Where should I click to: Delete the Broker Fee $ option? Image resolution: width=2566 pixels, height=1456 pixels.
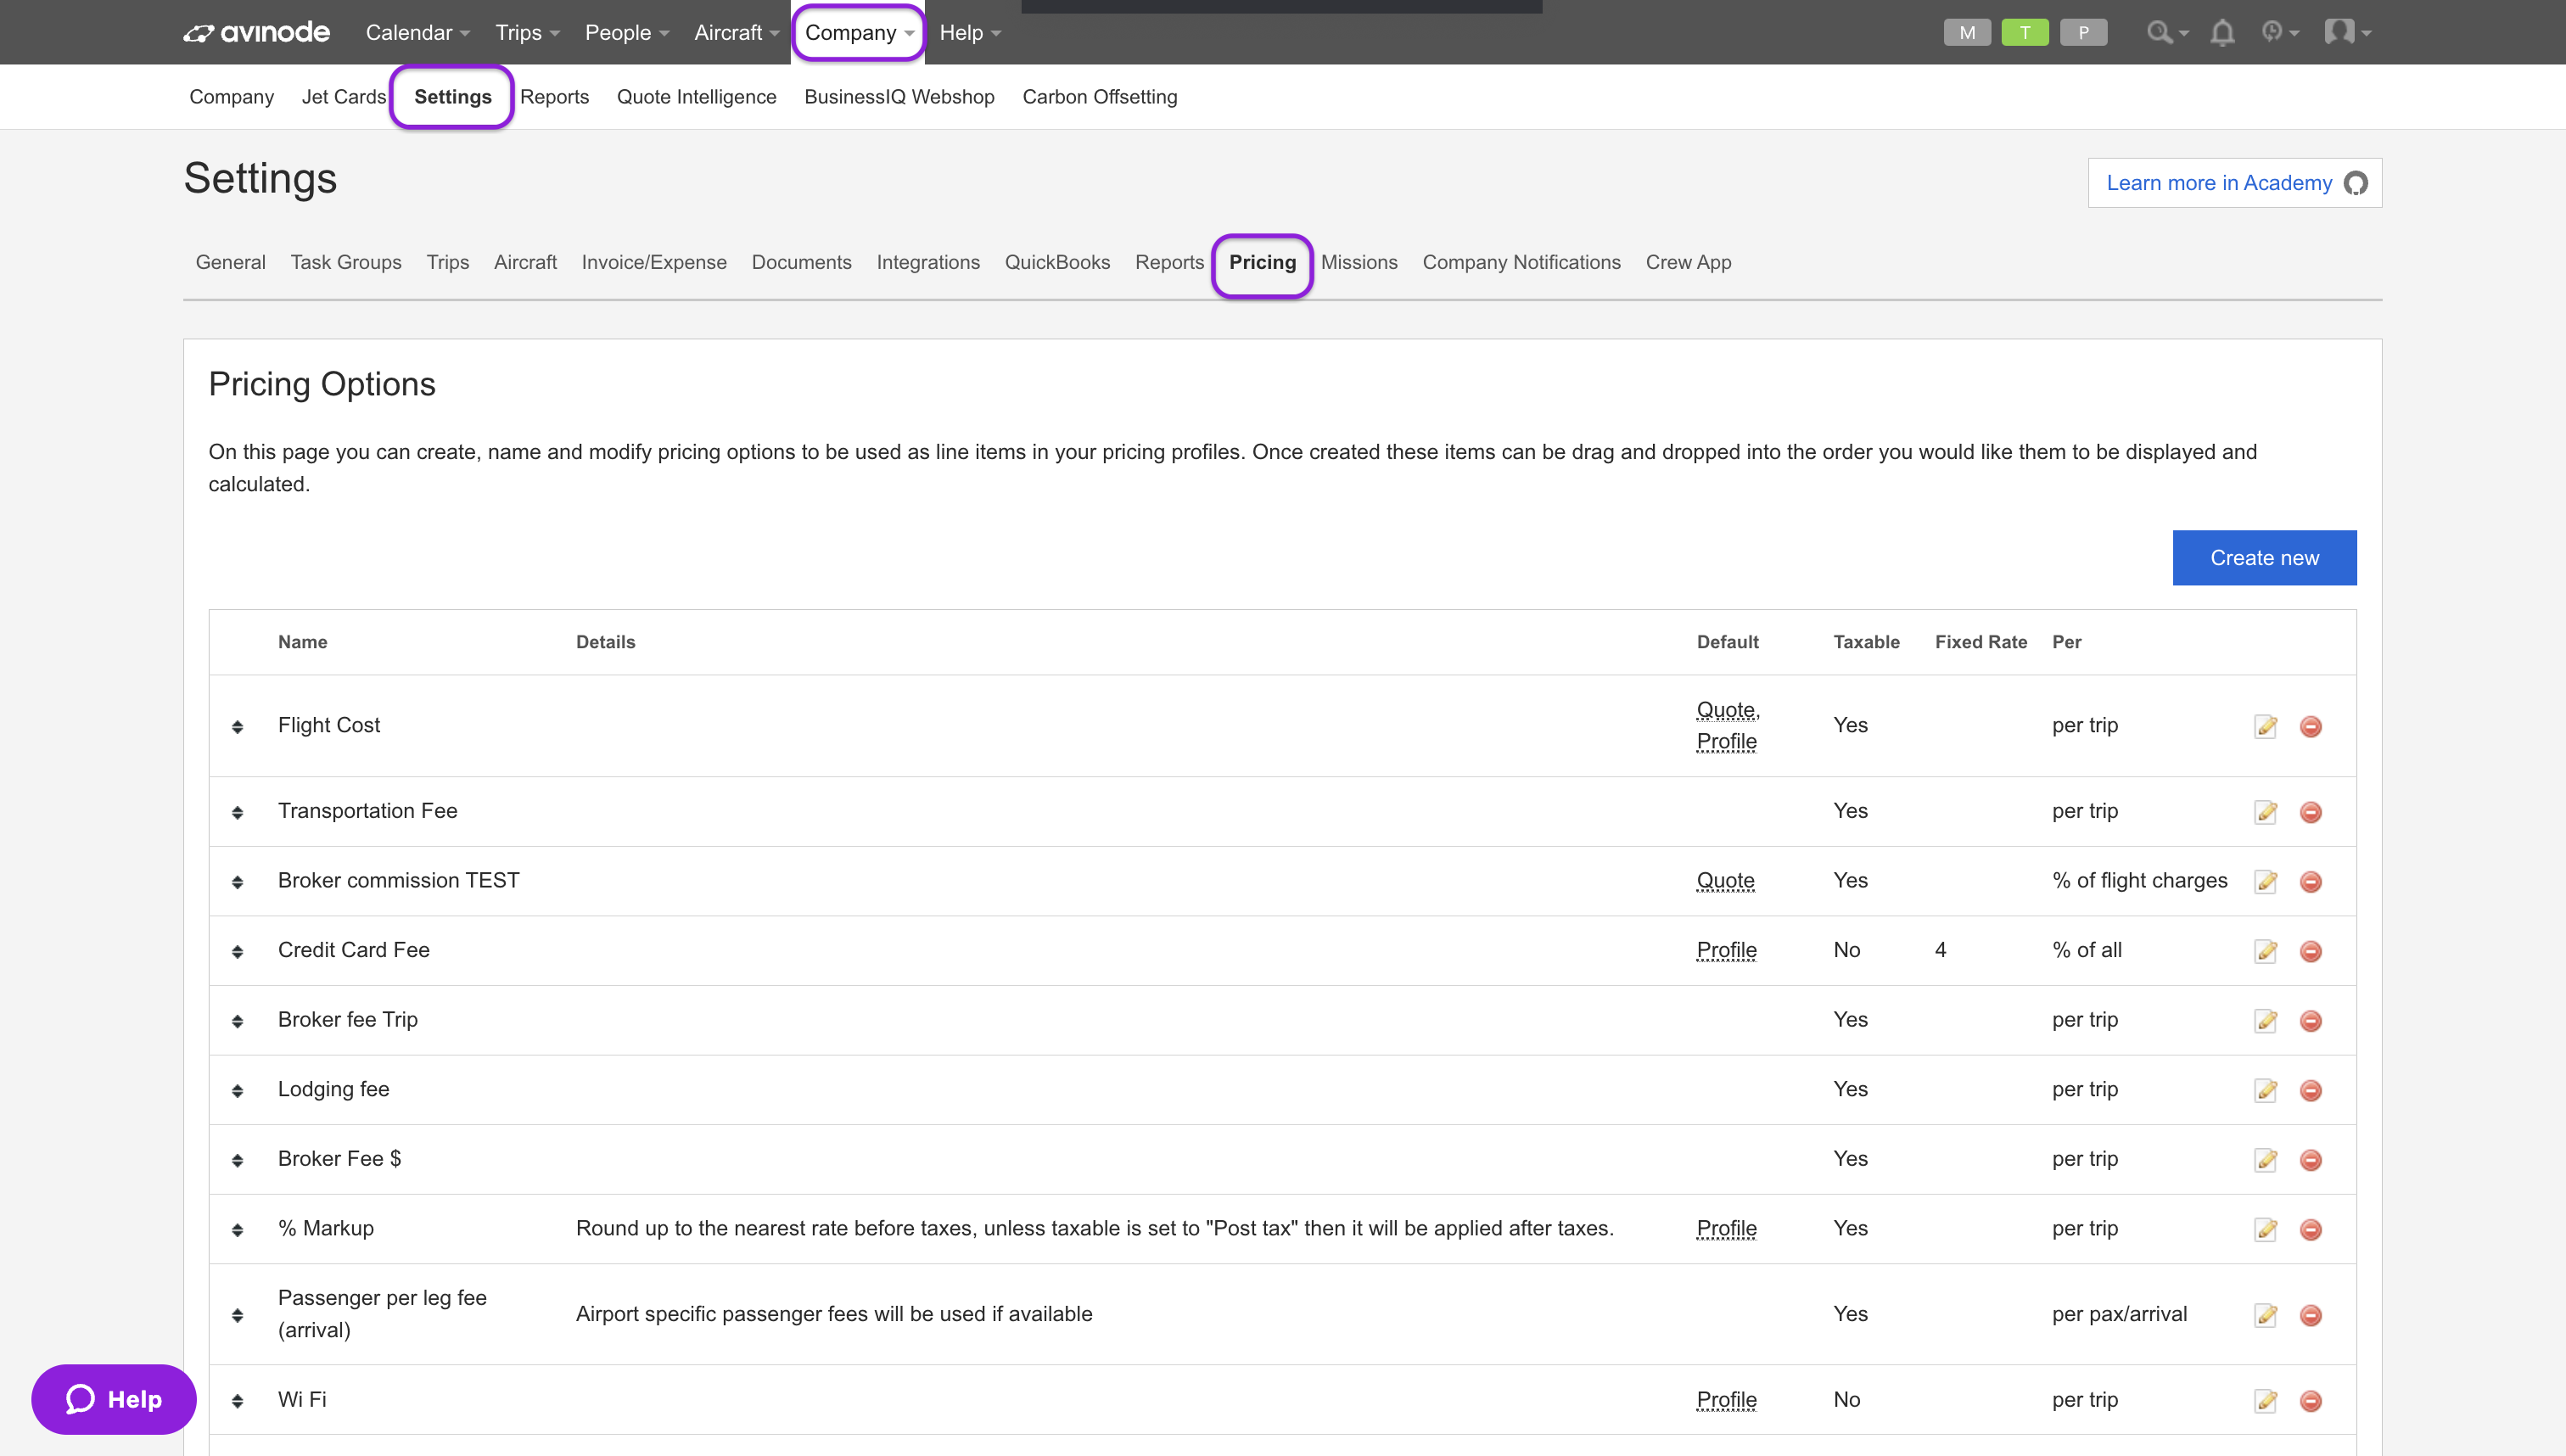point(2310,1159)
